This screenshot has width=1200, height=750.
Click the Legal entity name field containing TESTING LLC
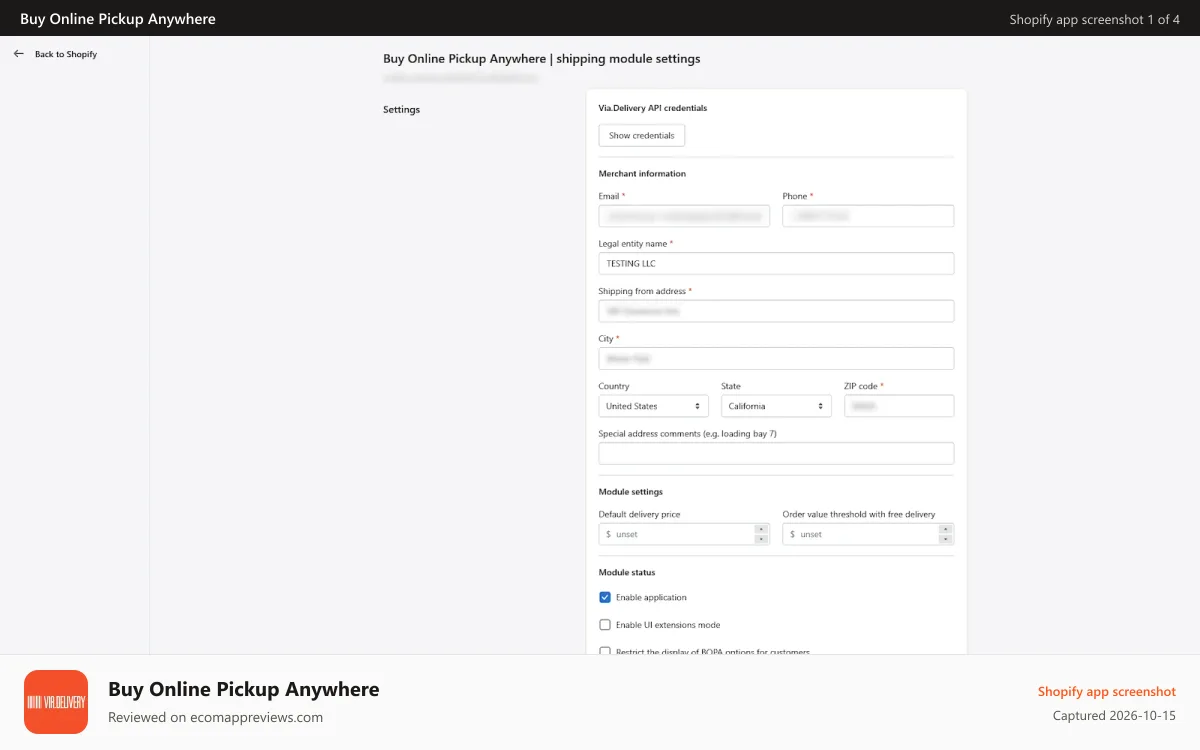[776, 263]
